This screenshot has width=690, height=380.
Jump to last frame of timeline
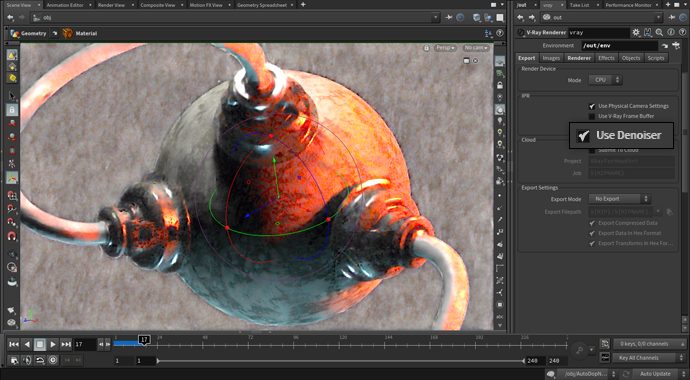point(66,344)
